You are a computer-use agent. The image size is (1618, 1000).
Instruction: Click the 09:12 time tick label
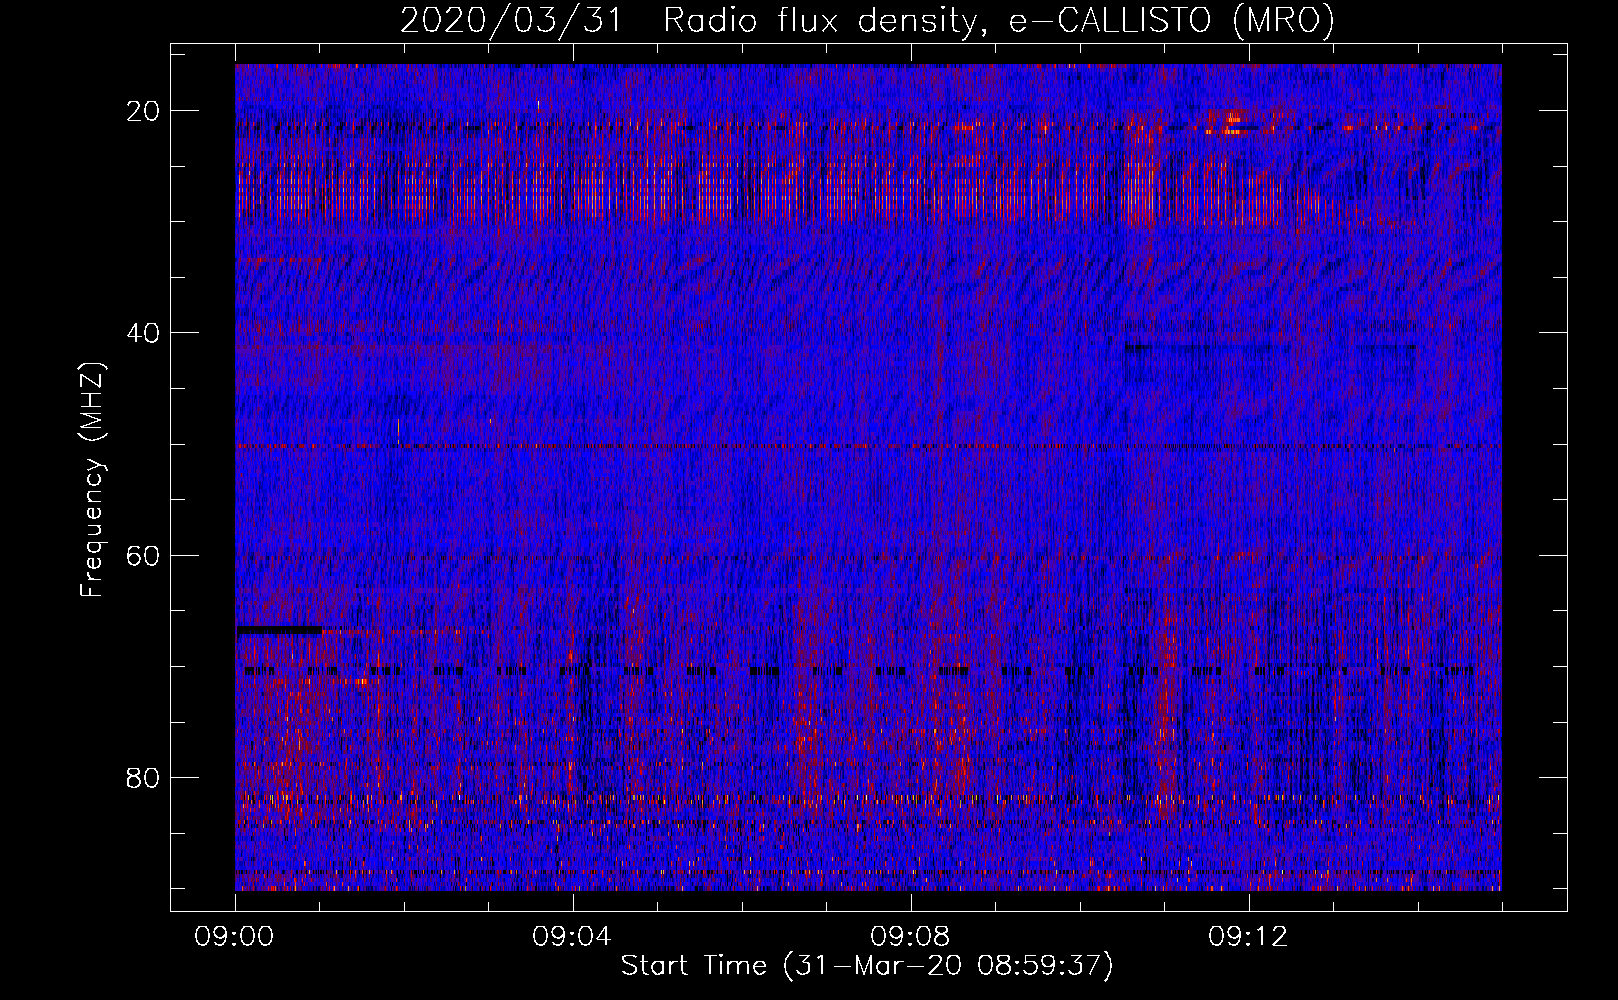pos(1248,936)
